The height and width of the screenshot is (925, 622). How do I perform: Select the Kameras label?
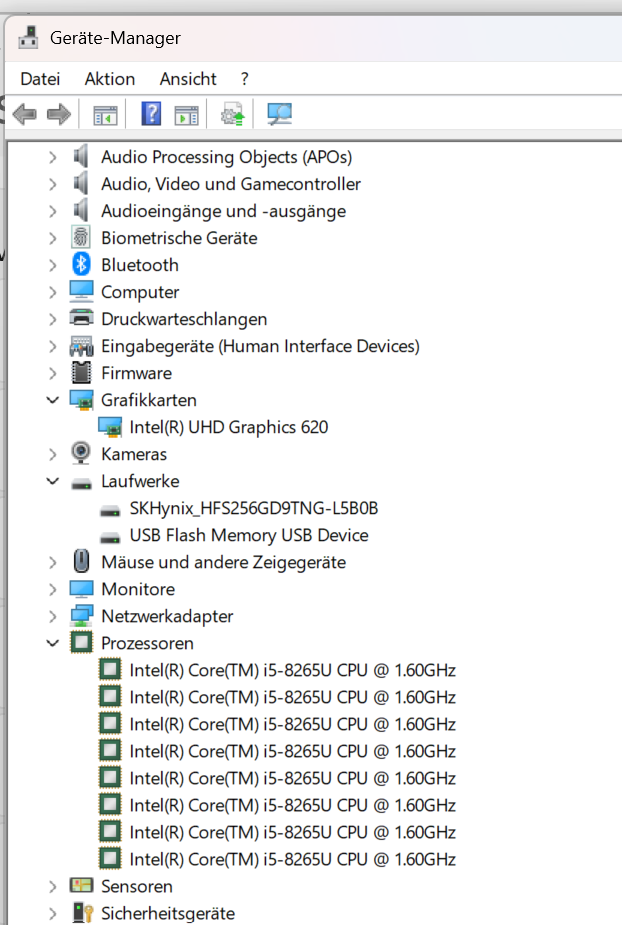point(134,454)
